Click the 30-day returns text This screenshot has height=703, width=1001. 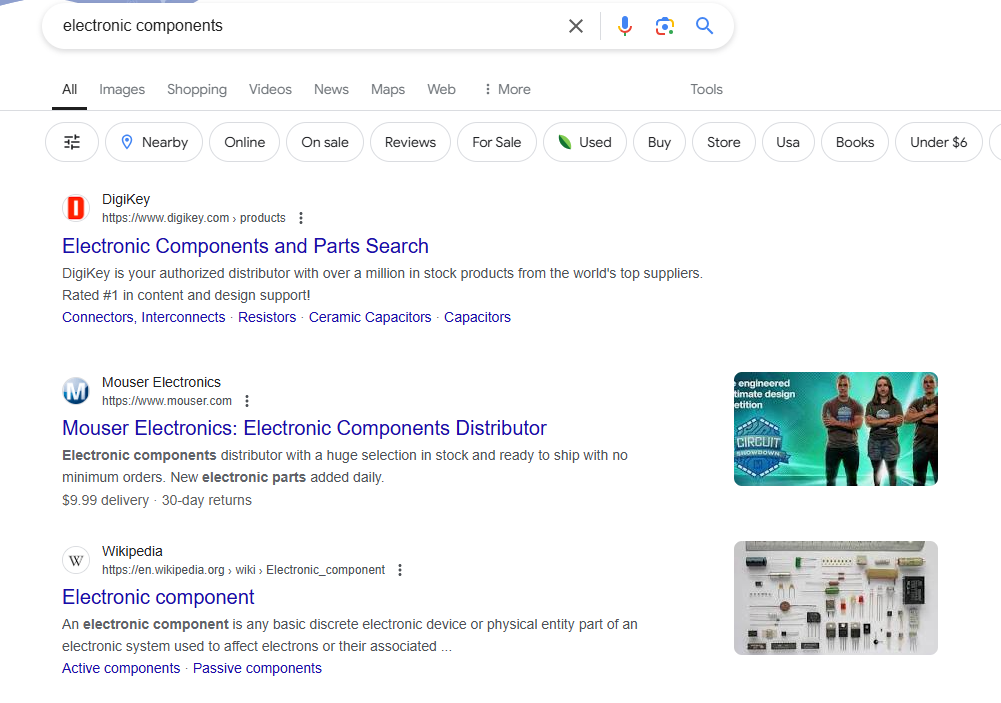click(x=207, y=501)
